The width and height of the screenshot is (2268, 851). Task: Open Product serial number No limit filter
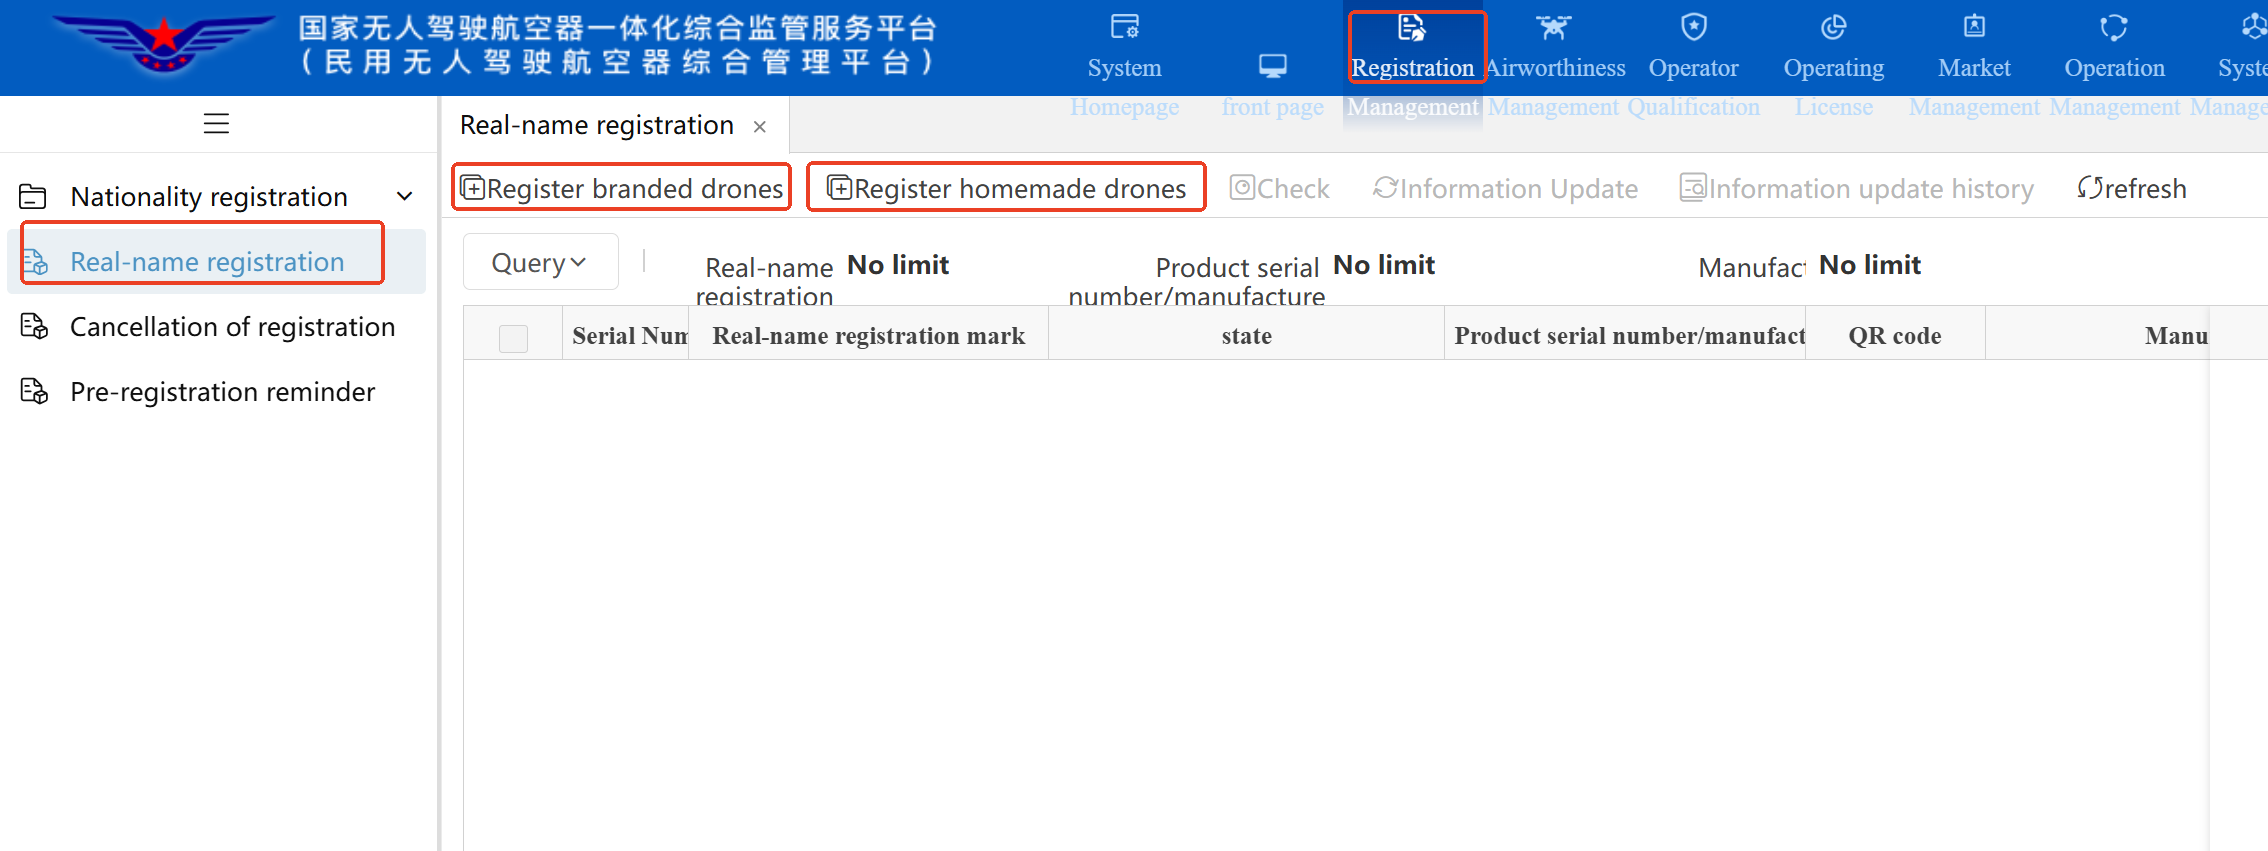tap(1384, 265)
